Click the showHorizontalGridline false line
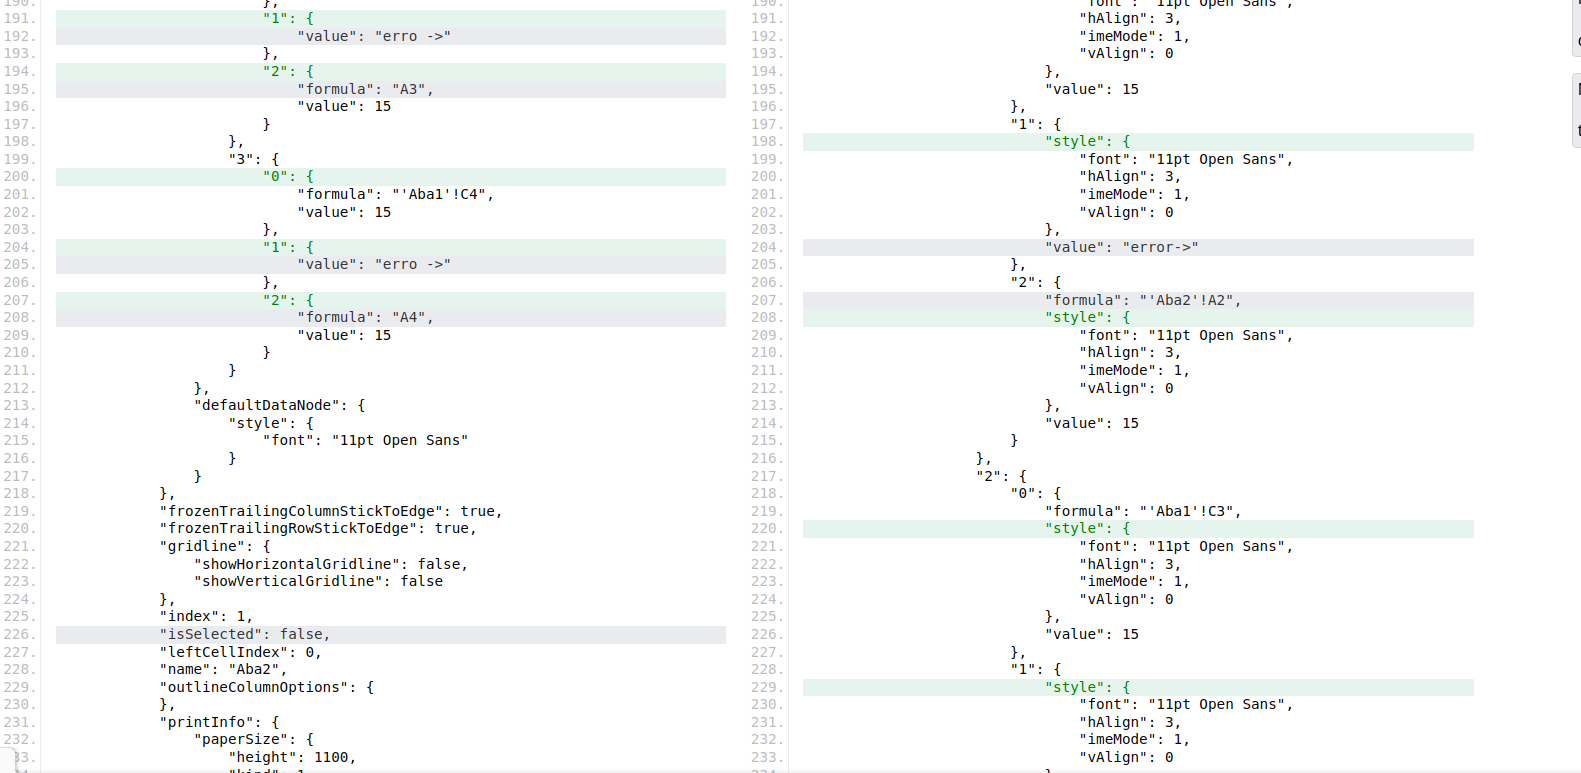 click(331, 564)
